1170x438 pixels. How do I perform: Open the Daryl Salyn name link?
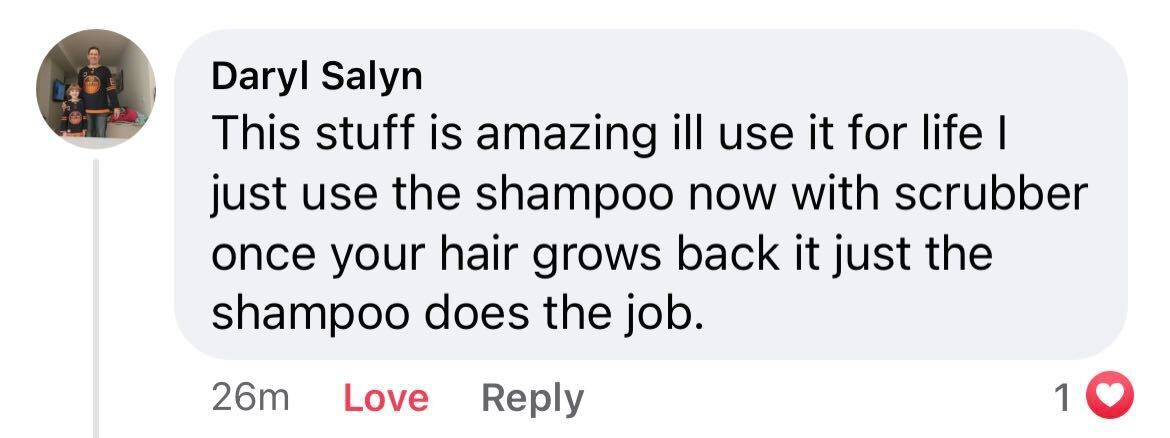(317, 76)
